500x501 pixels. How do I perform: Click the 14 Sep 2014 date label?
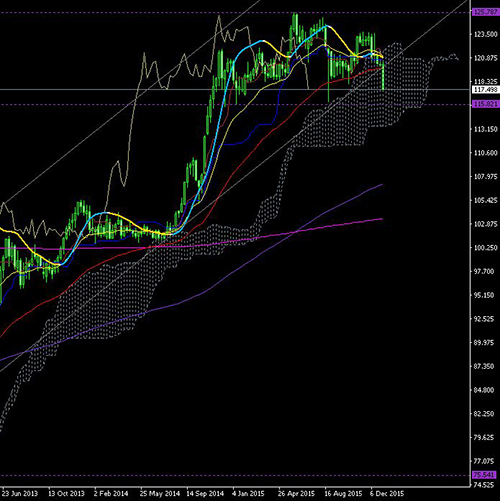(x=205, y=493)
